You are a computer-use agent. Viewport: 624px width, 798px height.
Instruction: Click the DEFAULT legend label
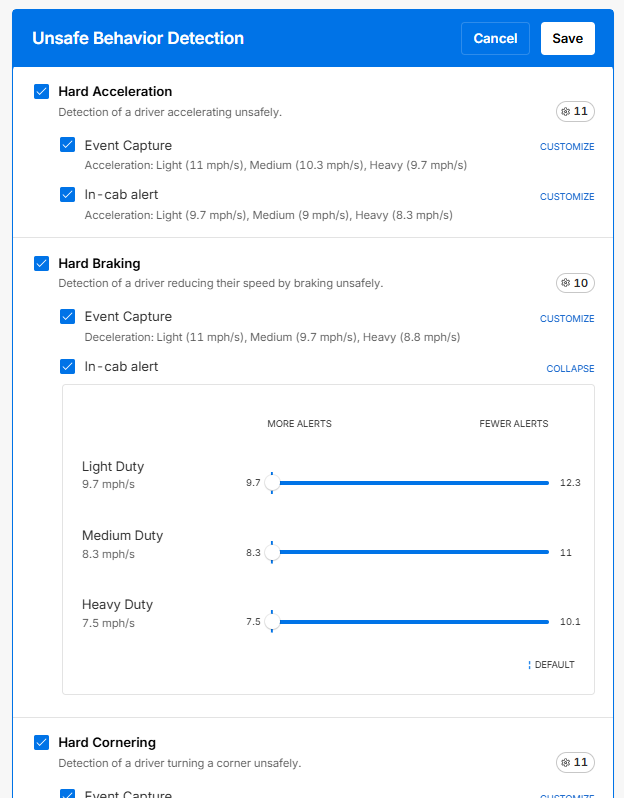click(x=554, y=665)
